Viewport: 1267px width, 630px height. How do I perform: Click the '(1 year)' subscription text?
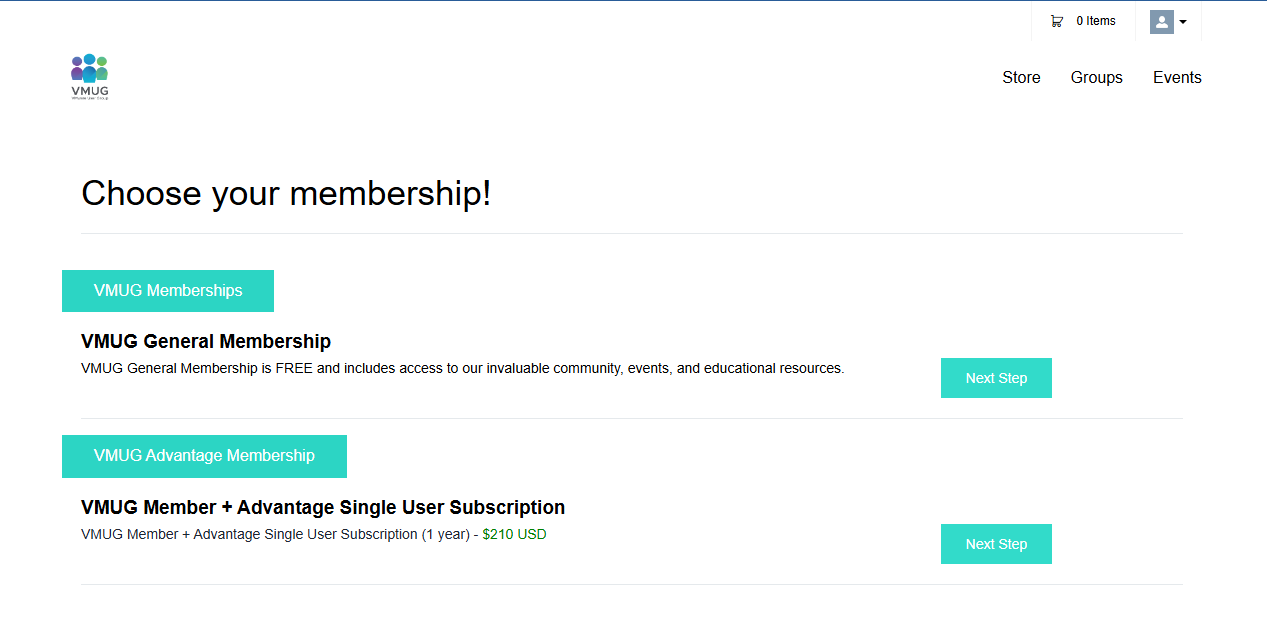coord(445,534)
